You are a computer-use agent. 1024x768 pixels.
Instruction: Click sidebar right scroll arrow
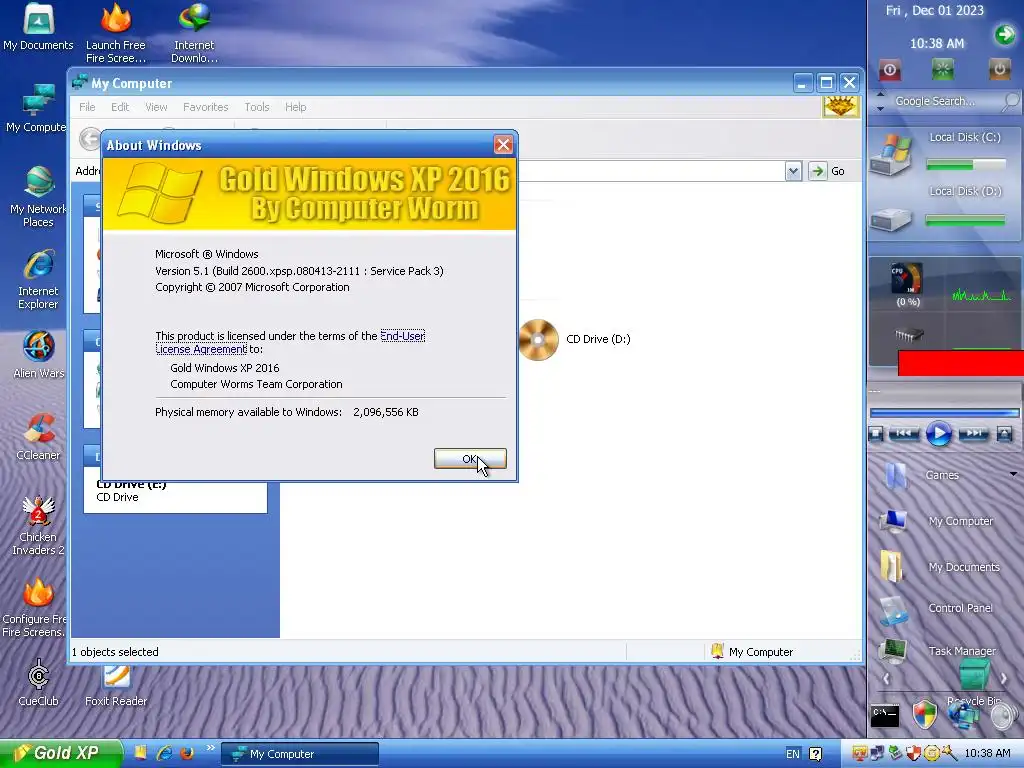[1003, 679]
